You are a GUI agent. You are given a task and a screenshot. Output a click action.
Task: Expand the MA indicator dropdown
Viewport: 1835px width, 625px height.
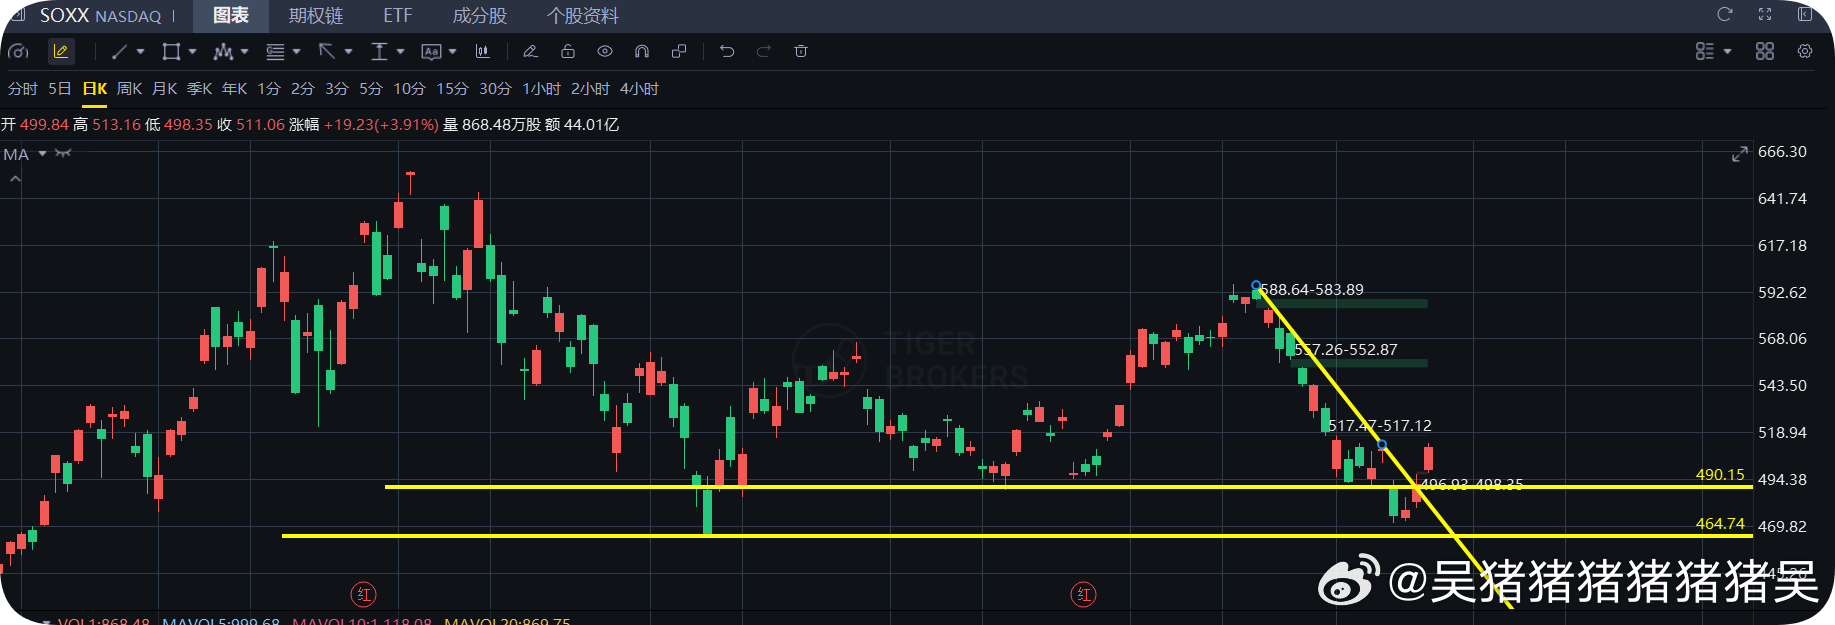(43, 153)
